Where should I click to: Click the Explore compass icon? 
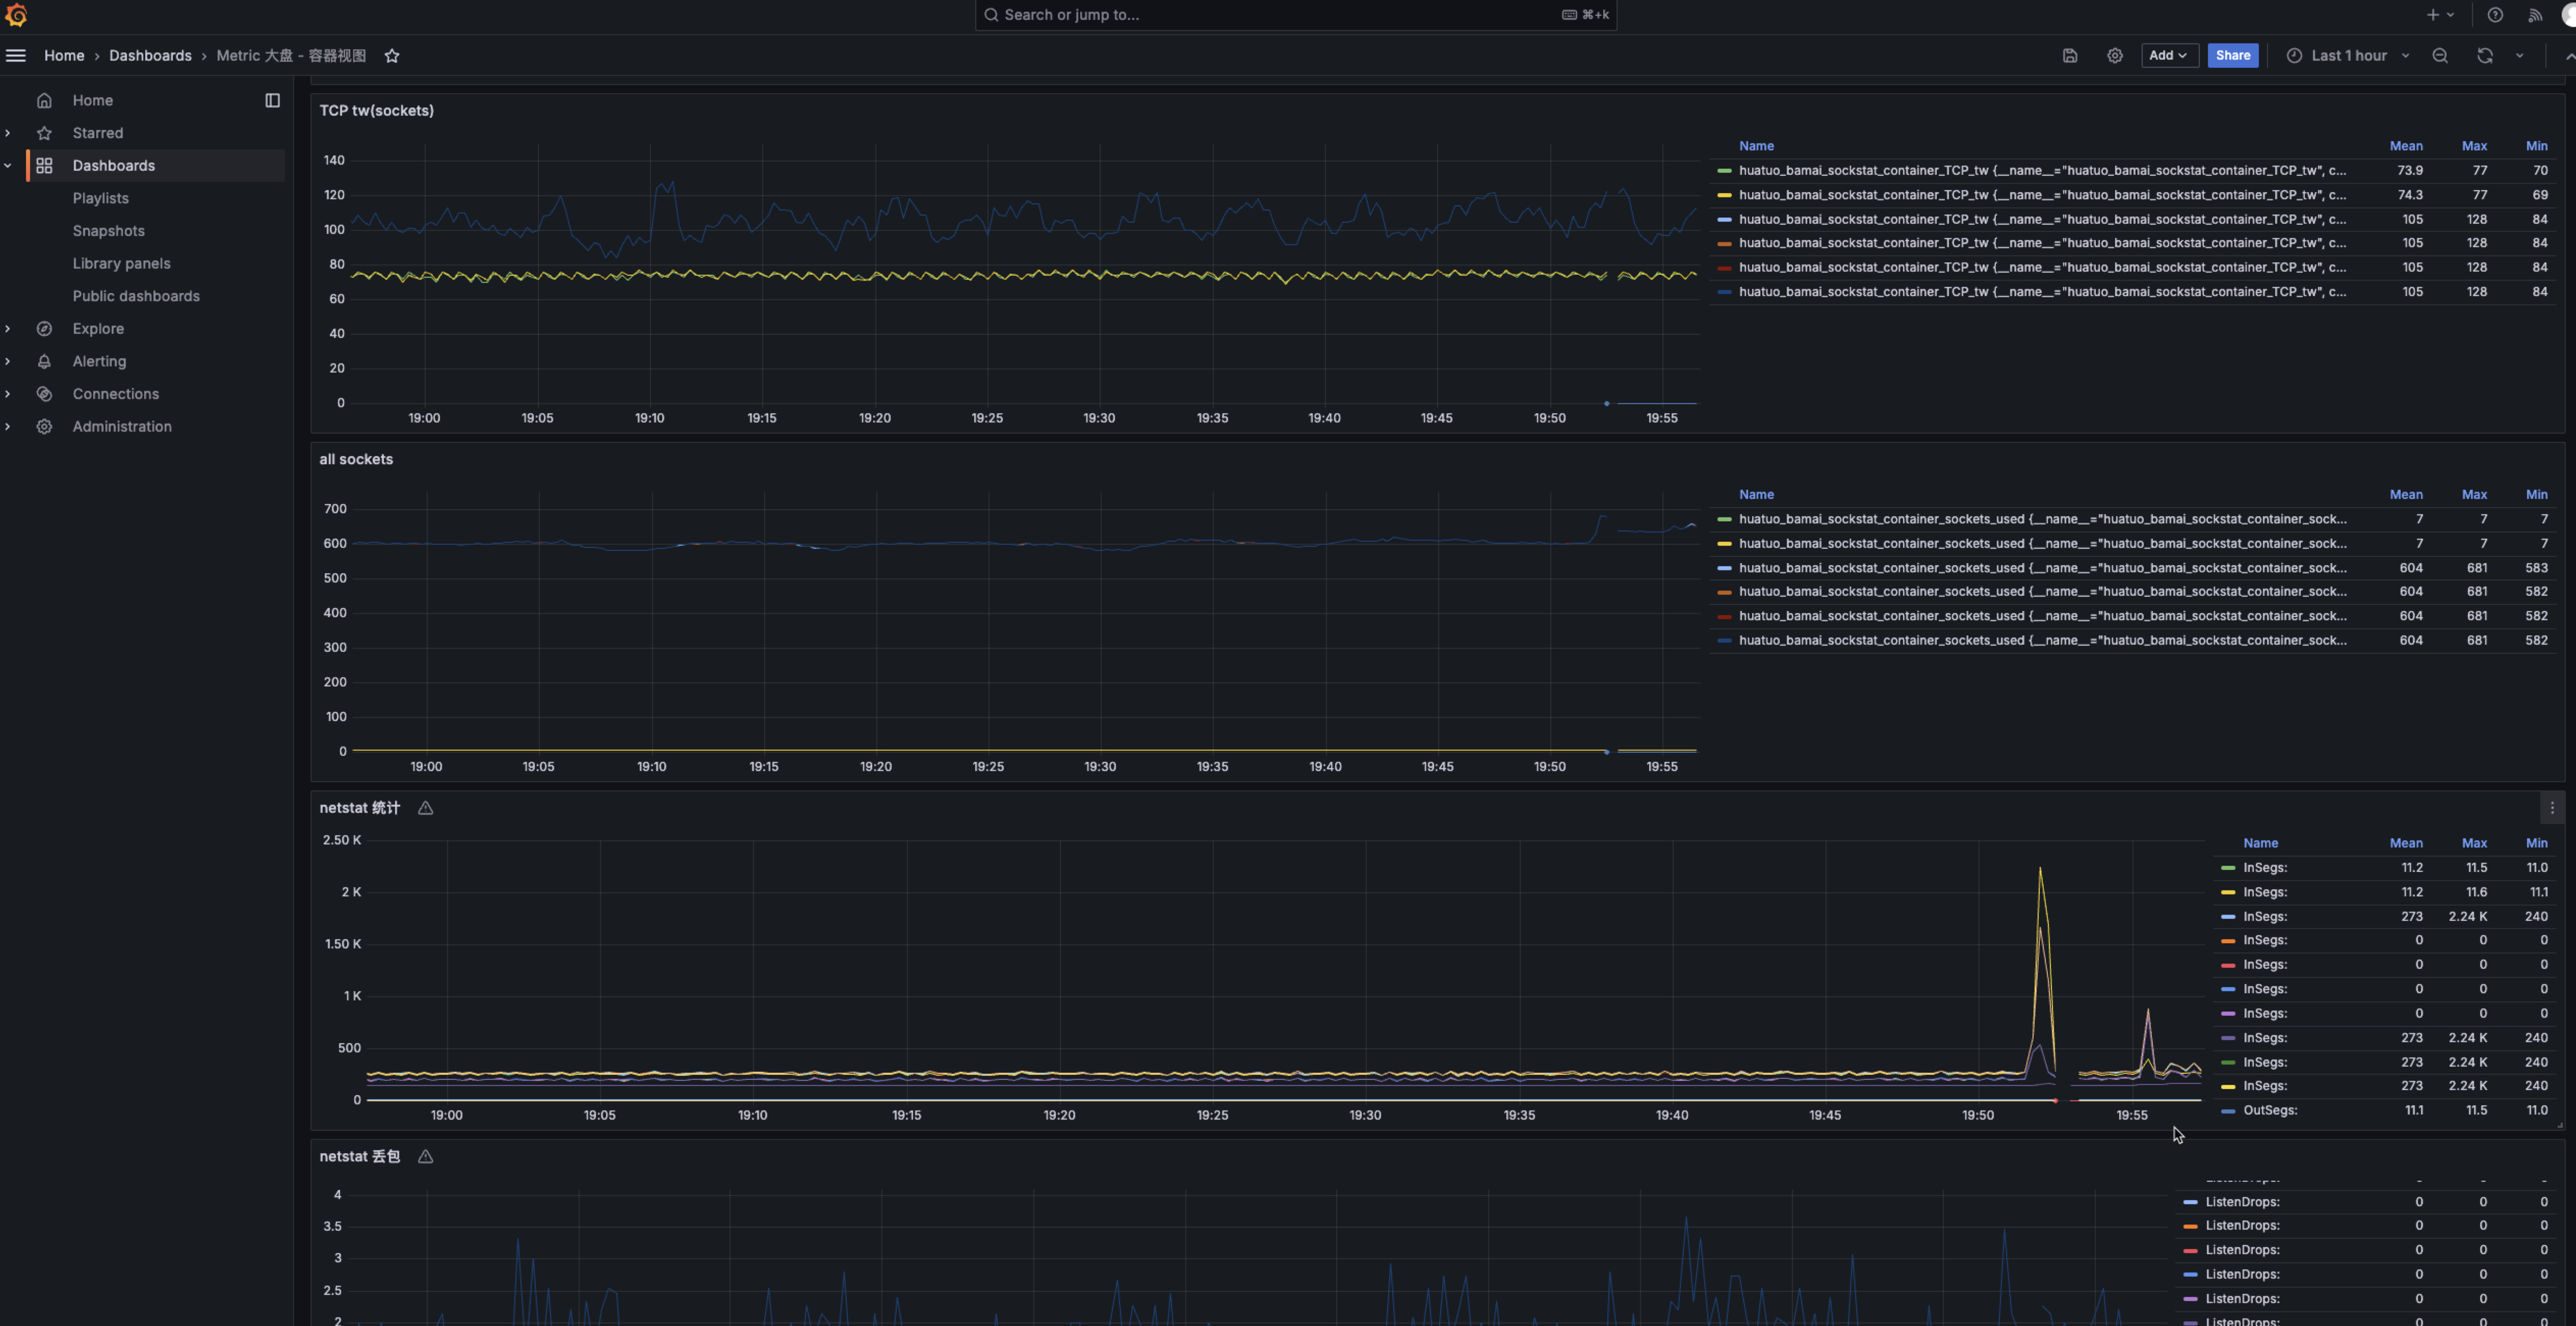point(44,329)
